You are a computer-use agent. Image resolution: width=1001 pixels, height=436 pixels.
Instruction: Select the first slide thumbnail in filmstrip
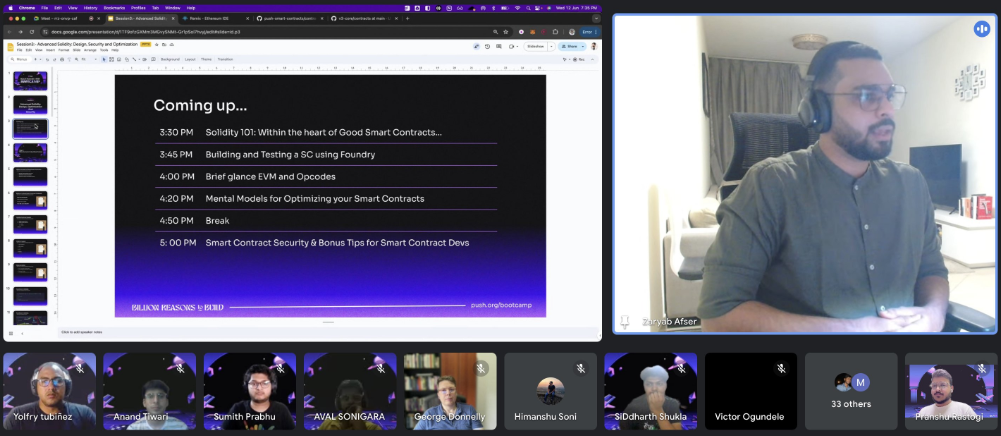point(30,81)
